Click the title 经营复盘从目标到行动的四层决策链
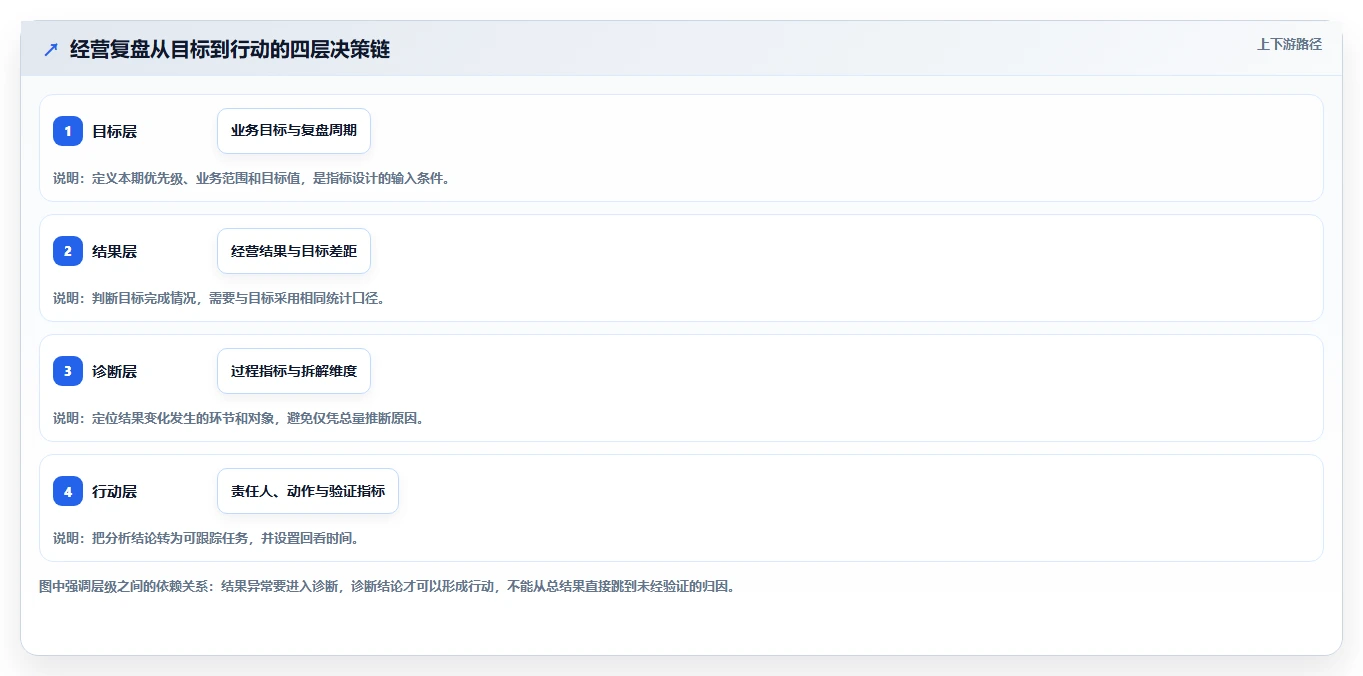 point(230,50)
